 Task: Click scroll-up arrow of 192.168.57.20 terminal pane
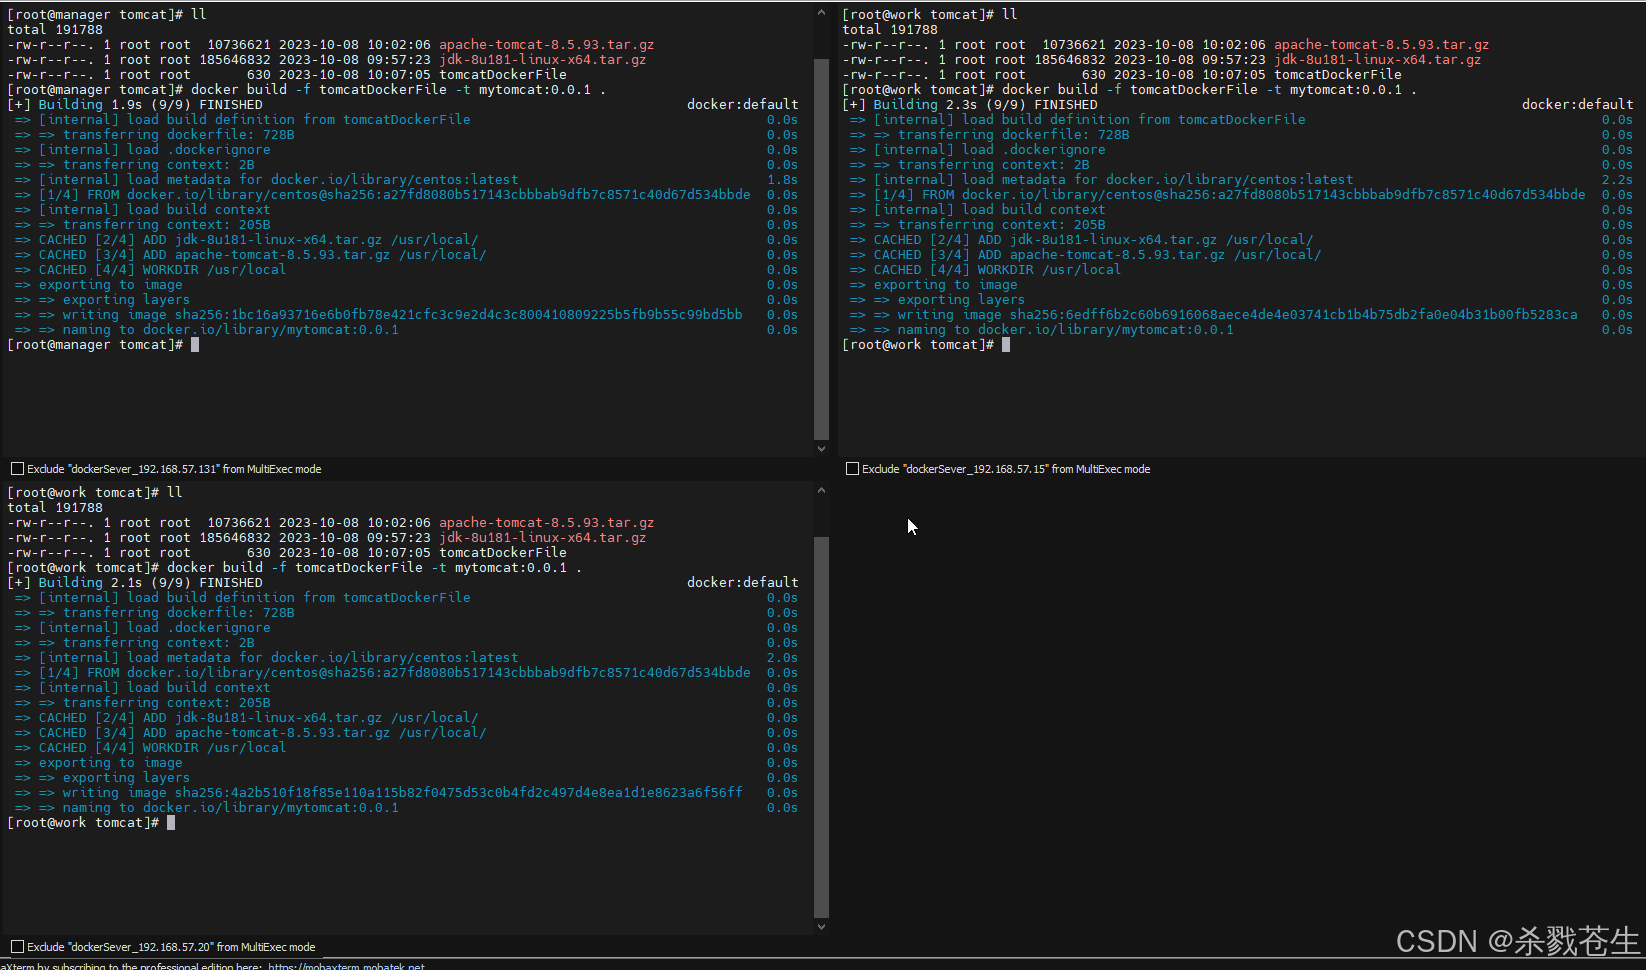[821, 491]
